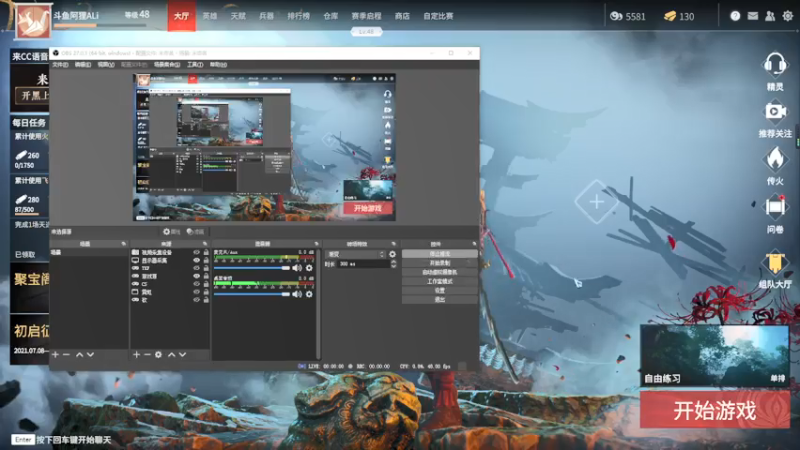Enable 工作室模式 studio mode in OBS
800x450 pixels.
(x=439, y=281)
